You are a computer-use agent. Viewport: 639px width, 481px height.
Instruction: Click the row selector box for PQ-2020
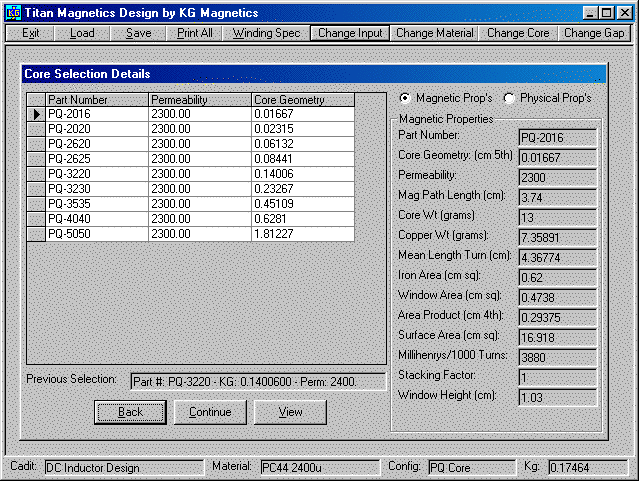pos(36,129)
